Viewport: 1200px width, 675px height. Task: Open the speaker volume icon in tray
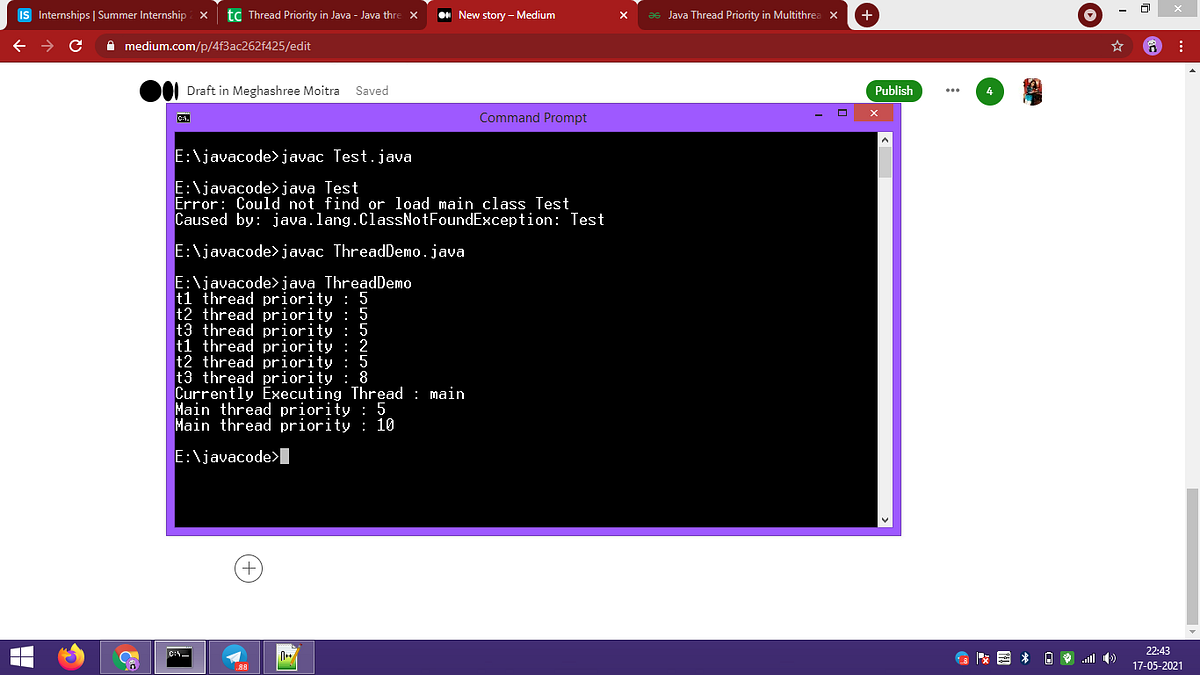pos(1108,658)
